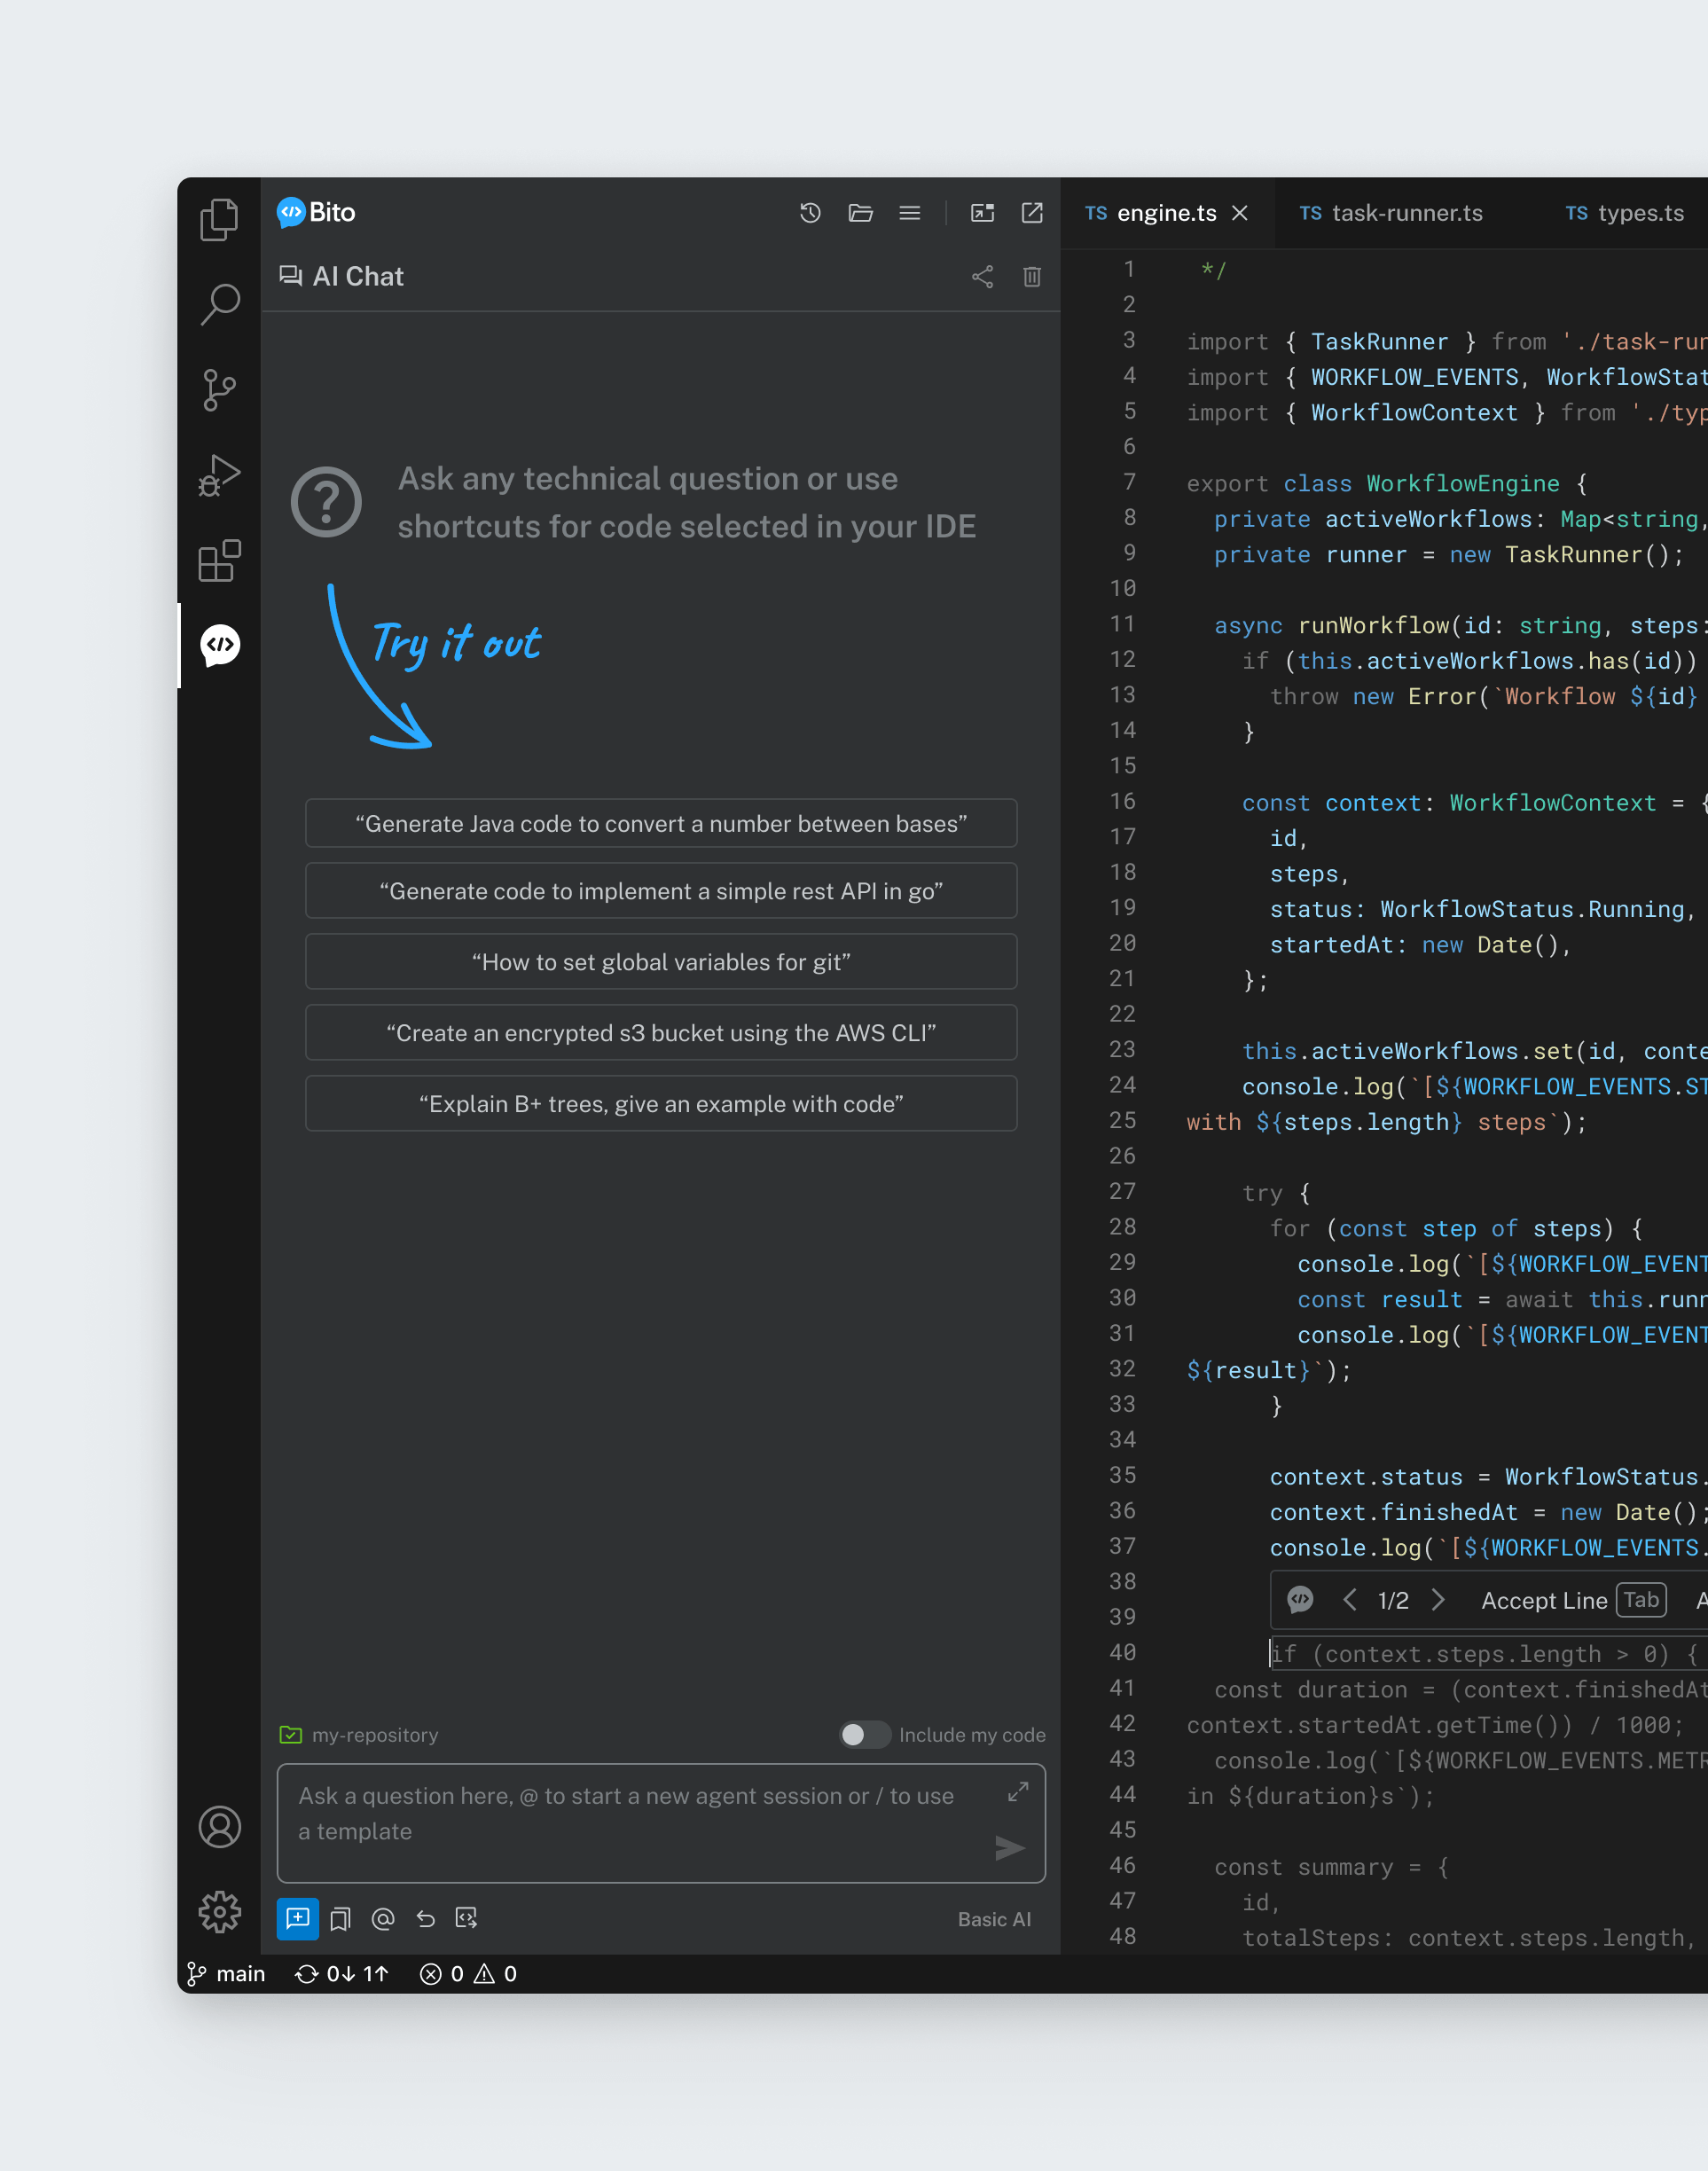Image resolution: width=1708 pixels, height=2171 pixels.
Task: Click line number 40 in editor gutter
Action: [x=1122, y=1653]
